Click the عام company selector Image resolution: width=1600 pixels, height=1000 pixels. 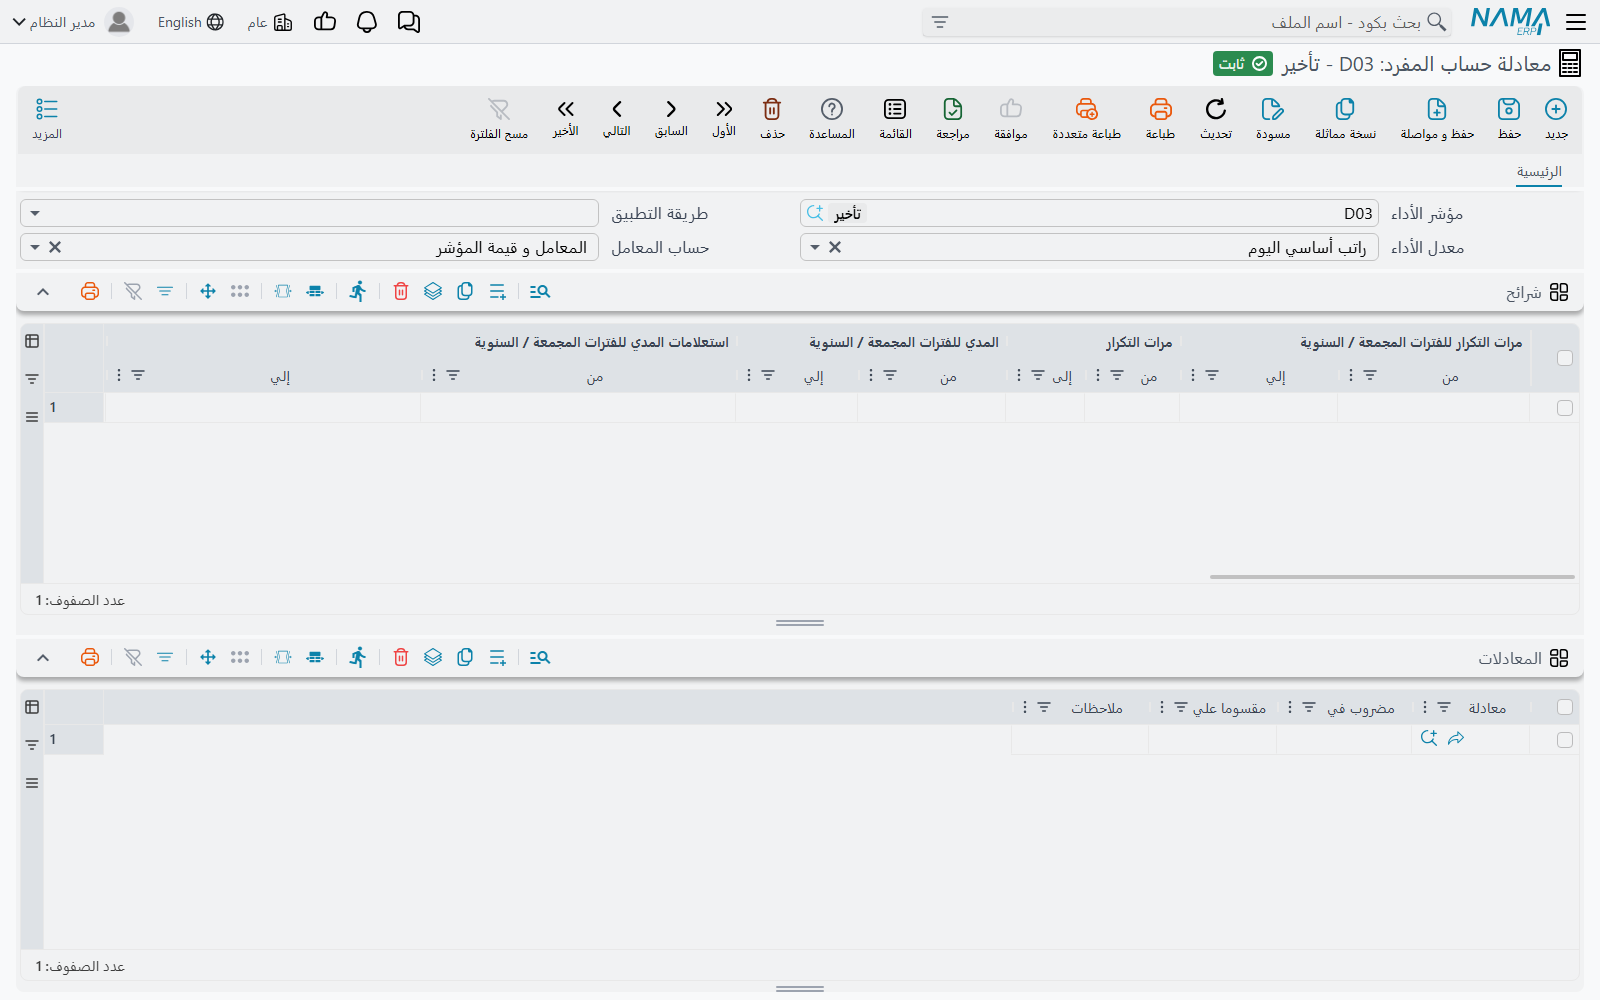270,22
